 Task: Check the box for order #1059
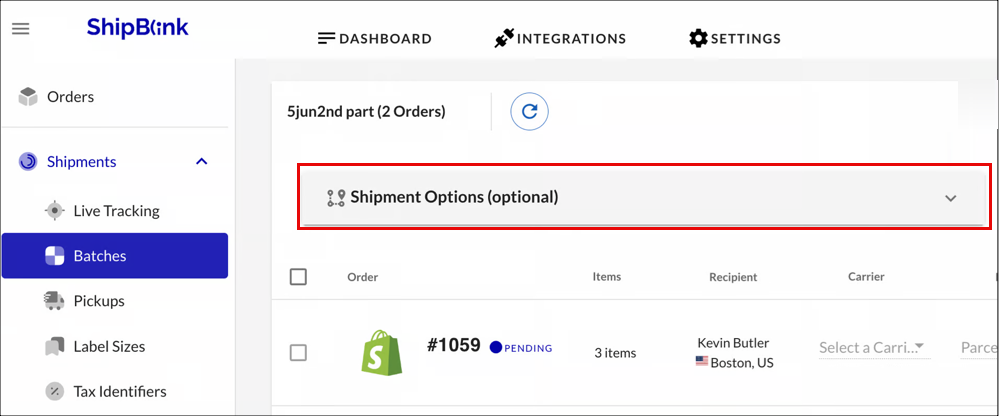pos(298,352)
